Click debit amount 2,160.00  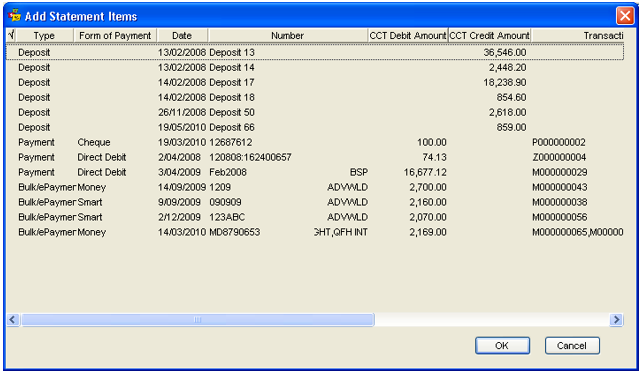pyautogui.click(x=428, y=202)
